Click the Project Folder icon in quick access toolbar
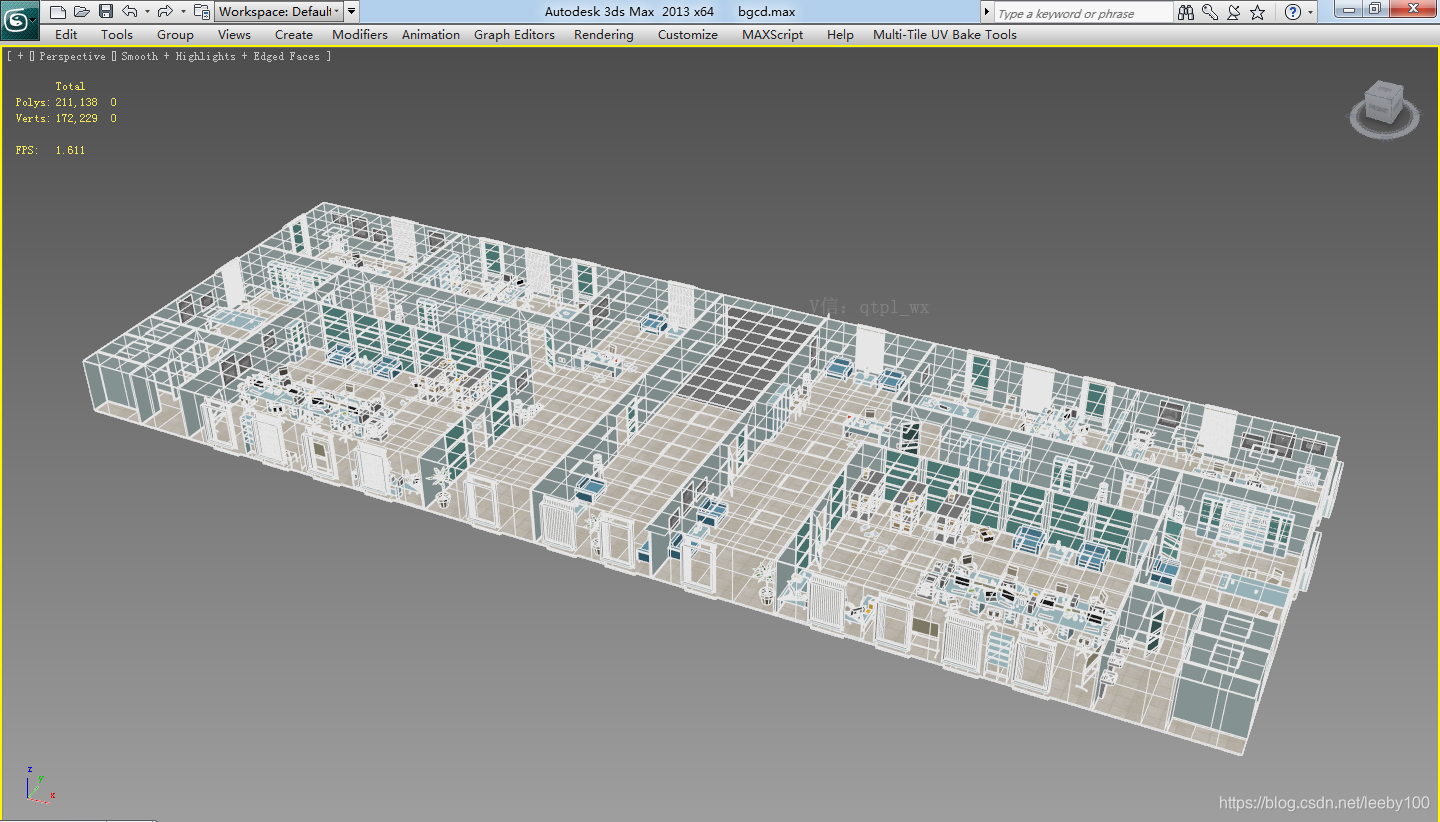 (202, 12)
